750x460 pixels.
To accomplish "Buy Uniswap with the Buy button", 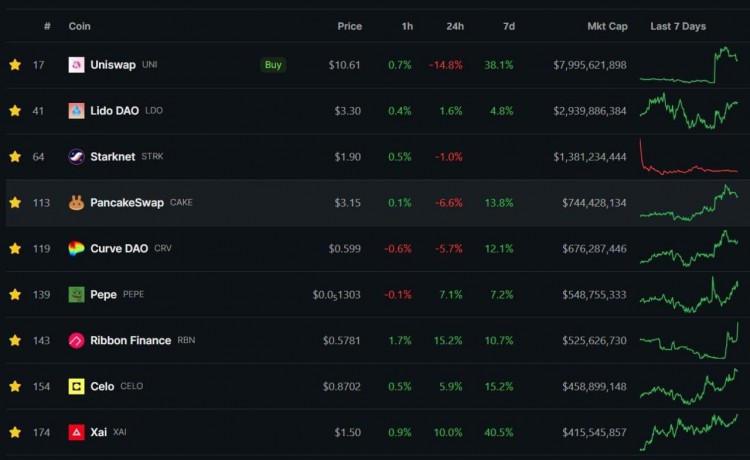I will (273, 65).
